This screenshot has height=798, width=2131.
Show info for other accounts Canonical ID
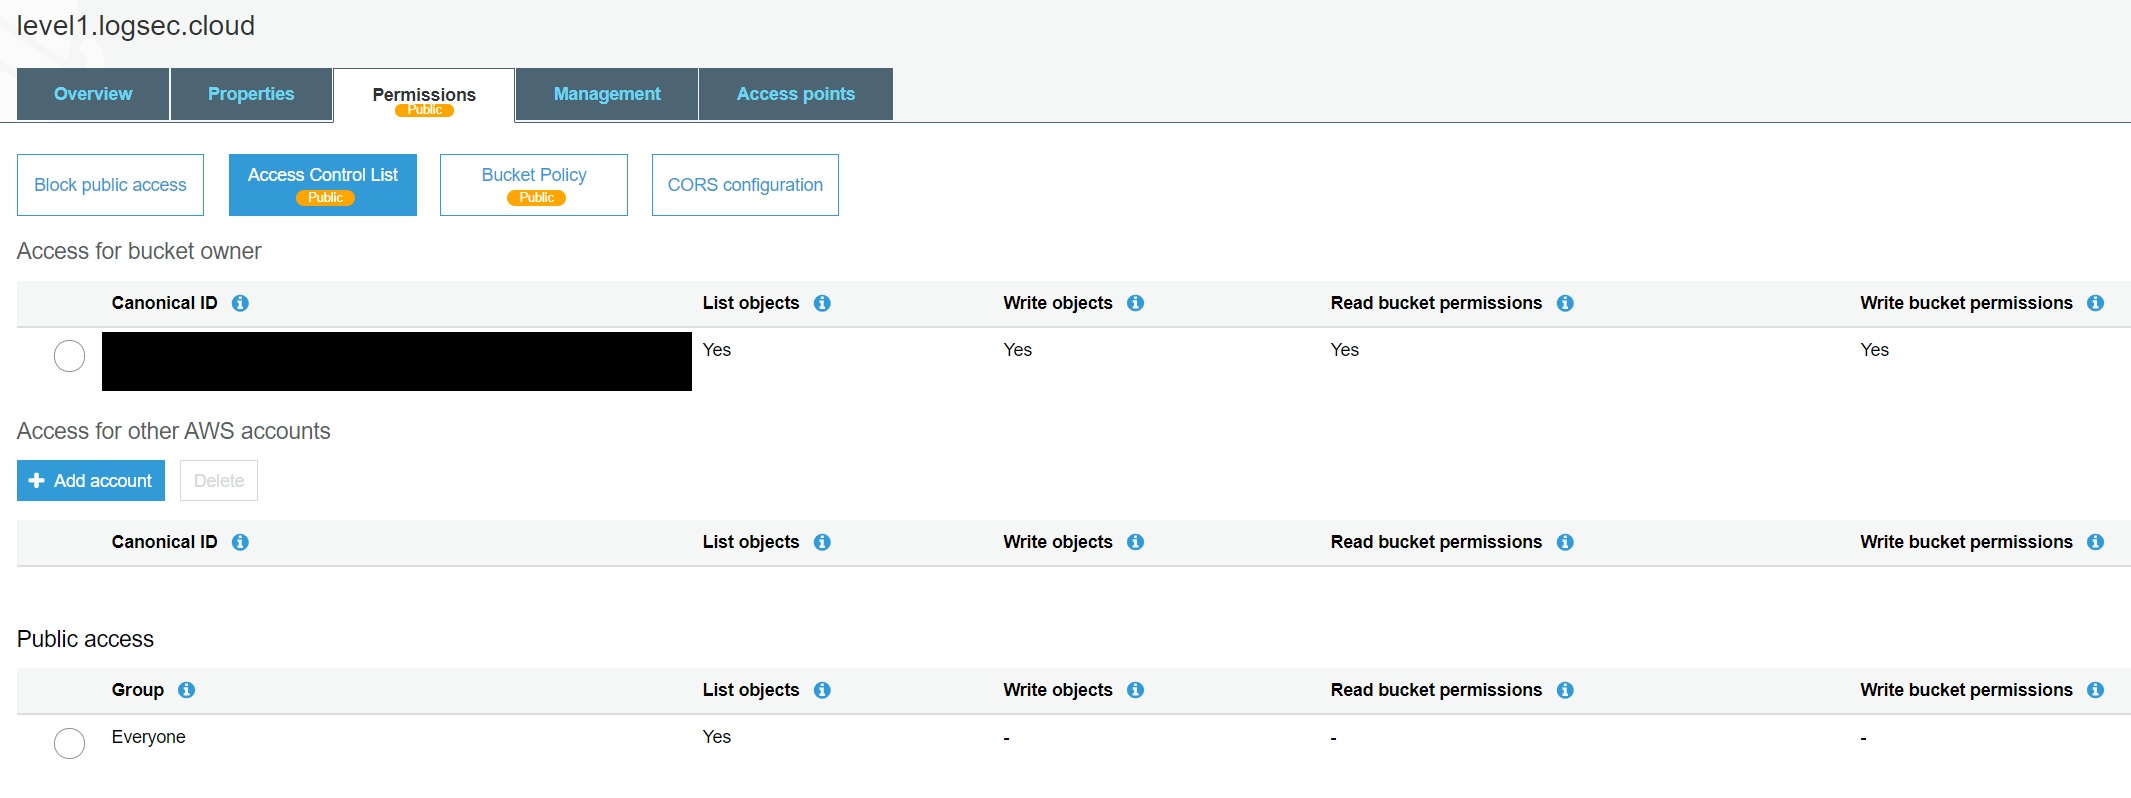coord(240,542)
